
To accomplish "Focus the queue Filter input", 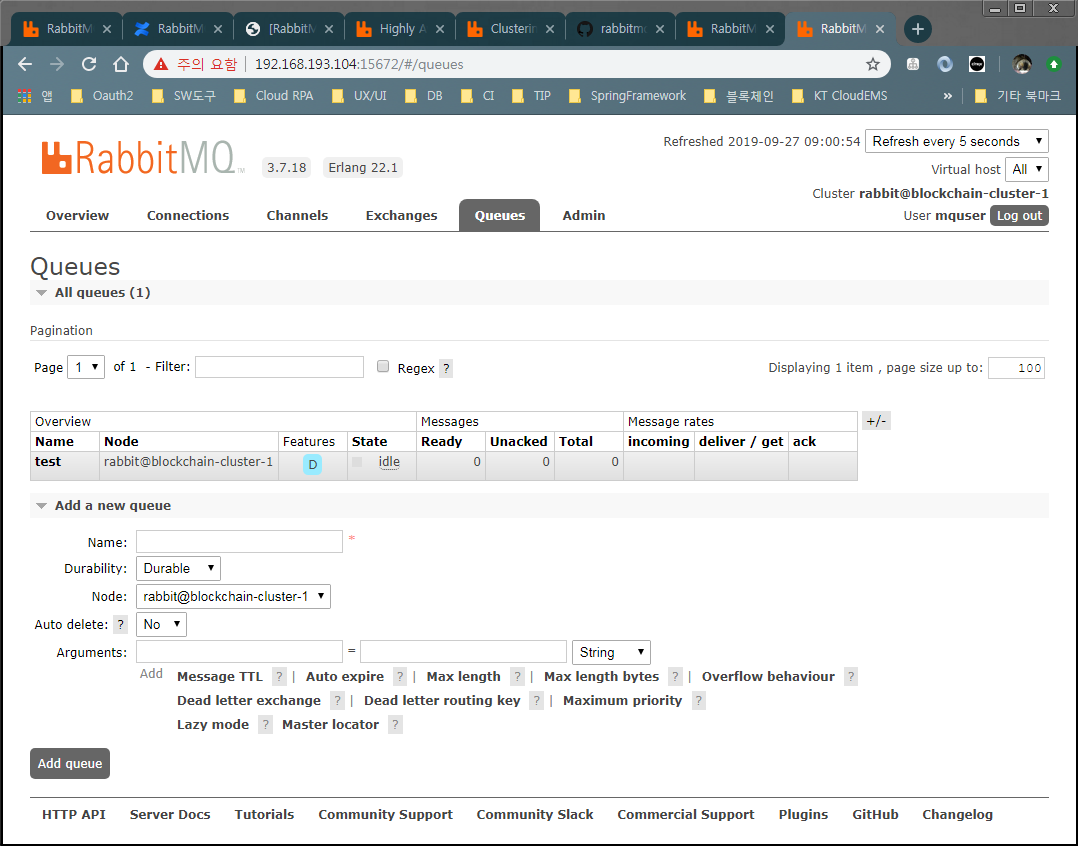I will 279,367.
